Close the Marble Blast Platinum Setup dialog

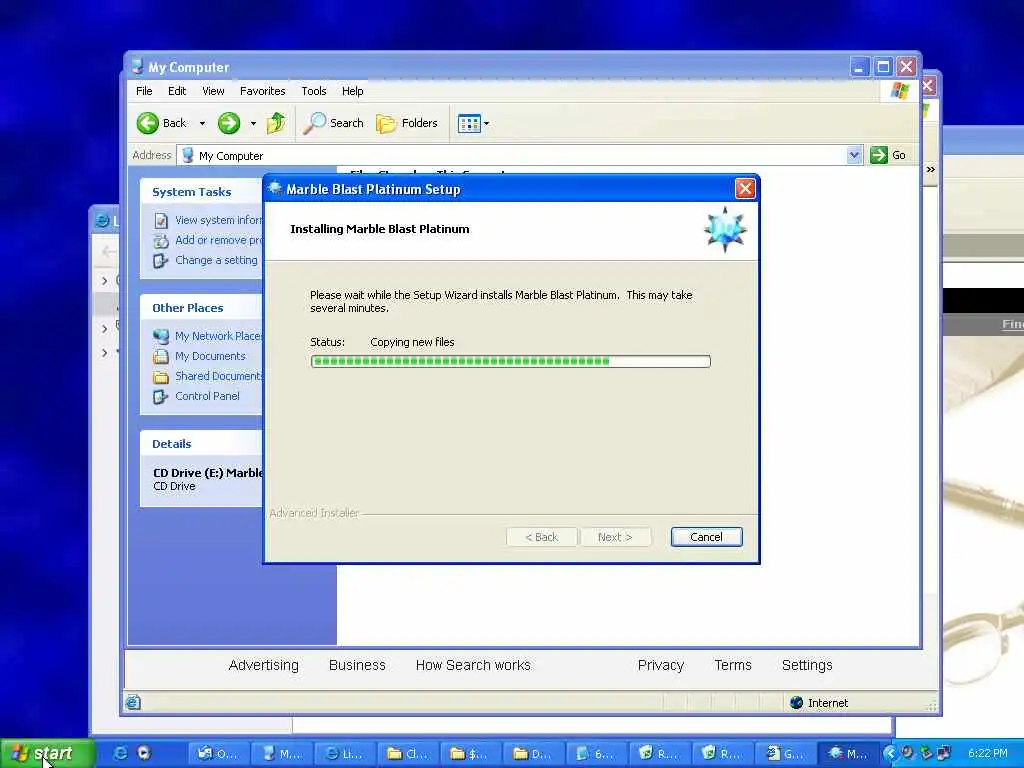[745, 189]
